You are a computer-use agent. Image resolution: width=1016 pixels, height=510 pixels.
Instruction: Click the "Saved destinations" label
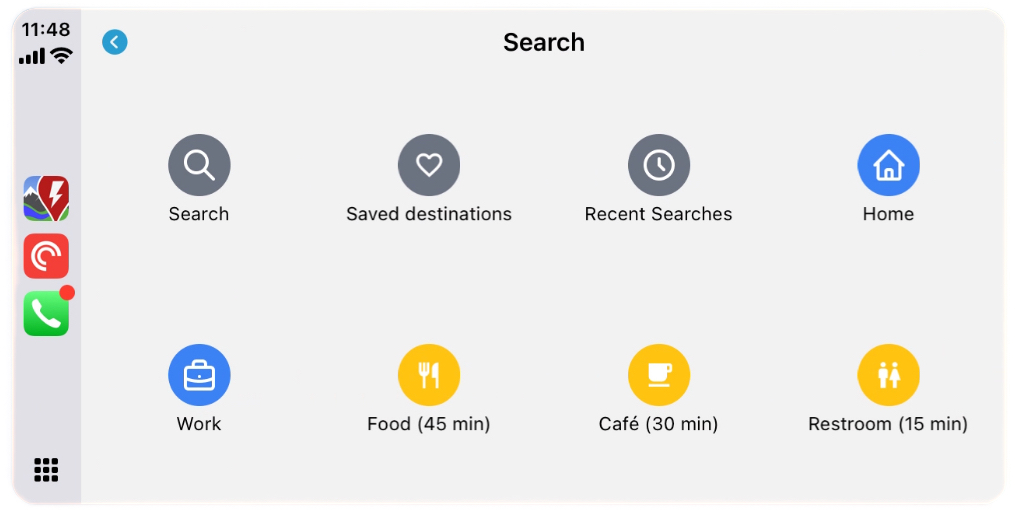coord(429,214)
